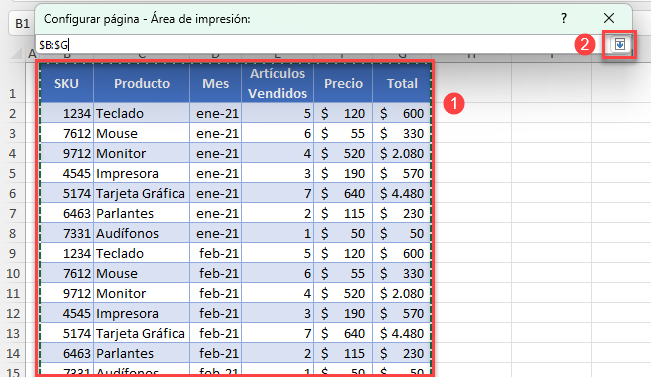Select the Artículos Vendidos header cell

(x=277, y=83)
